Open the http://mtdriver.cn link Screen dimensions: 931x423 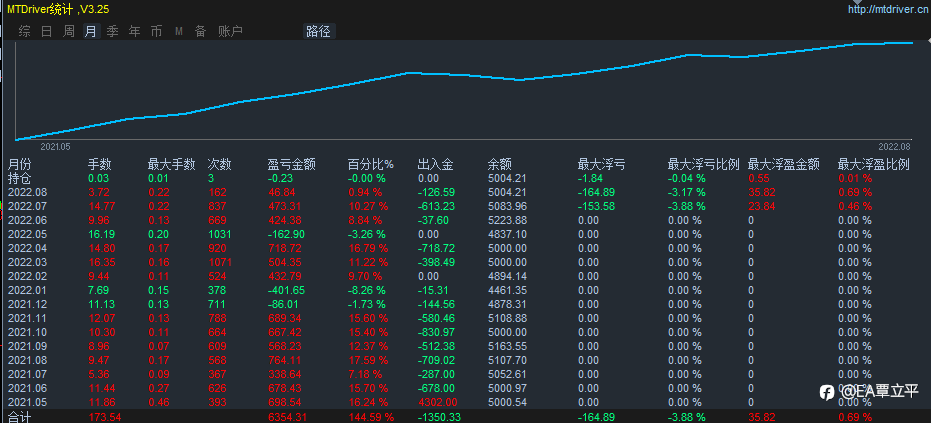pyautogui.click(x=889, y=10)
